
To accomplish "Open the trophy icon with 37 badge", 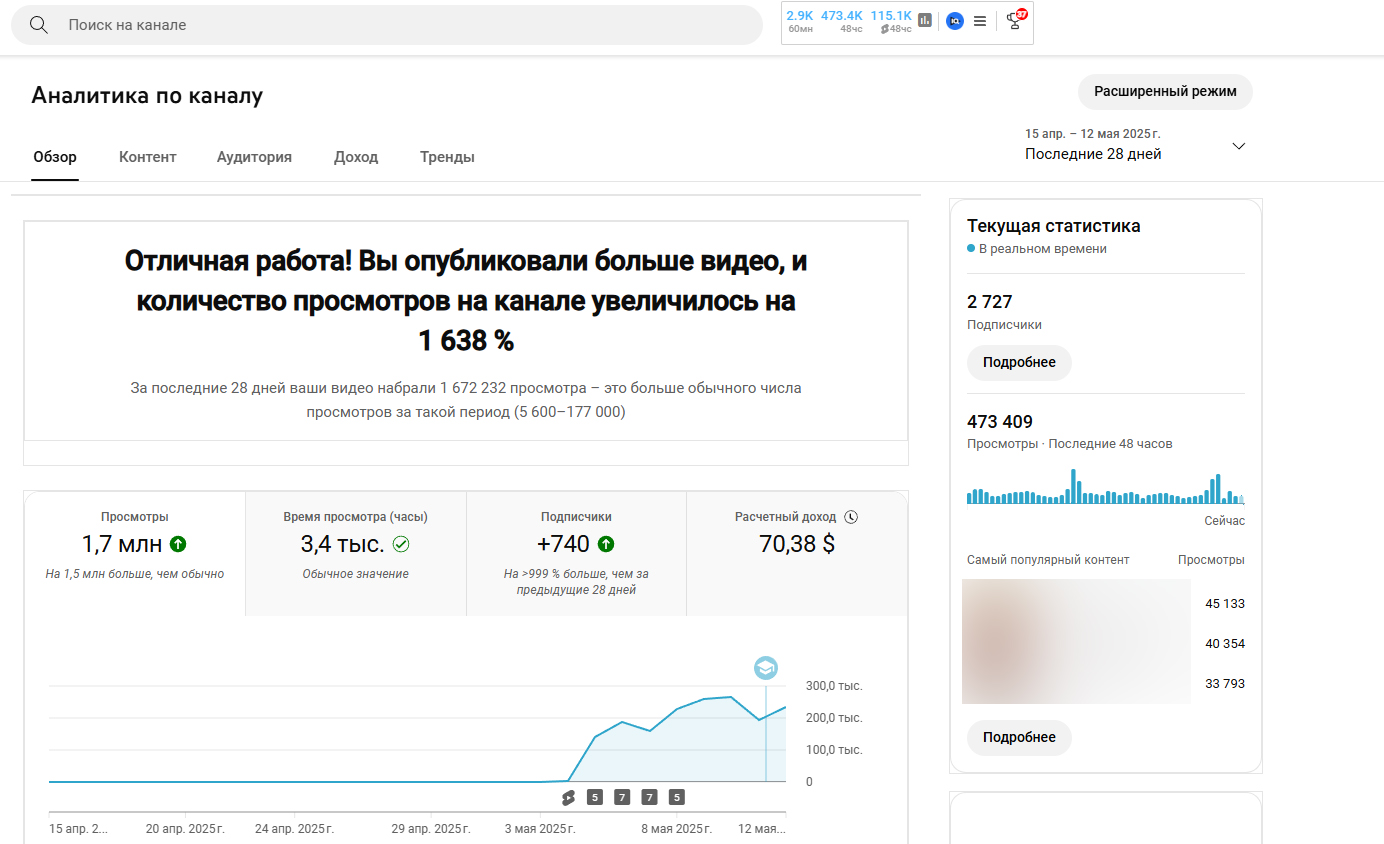I will click(1015, 20).
